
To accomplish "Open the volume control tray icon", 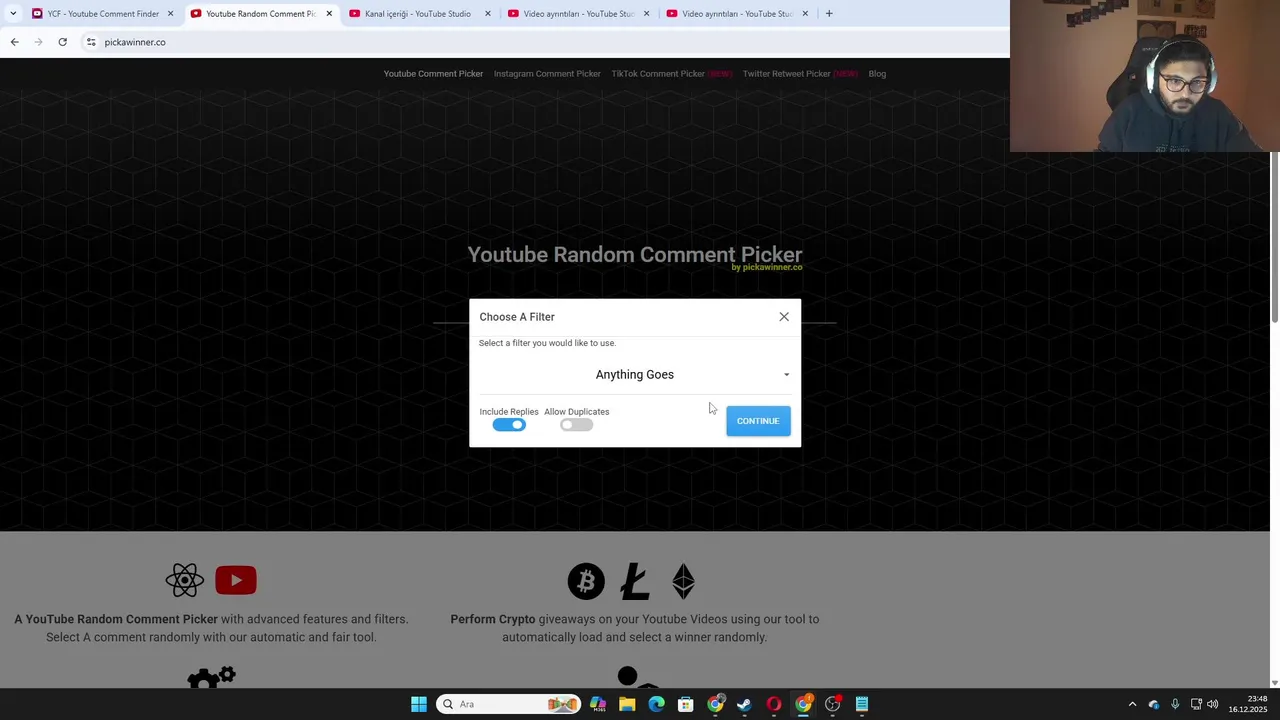I will pyautogui.click(x=1213, y=704).
